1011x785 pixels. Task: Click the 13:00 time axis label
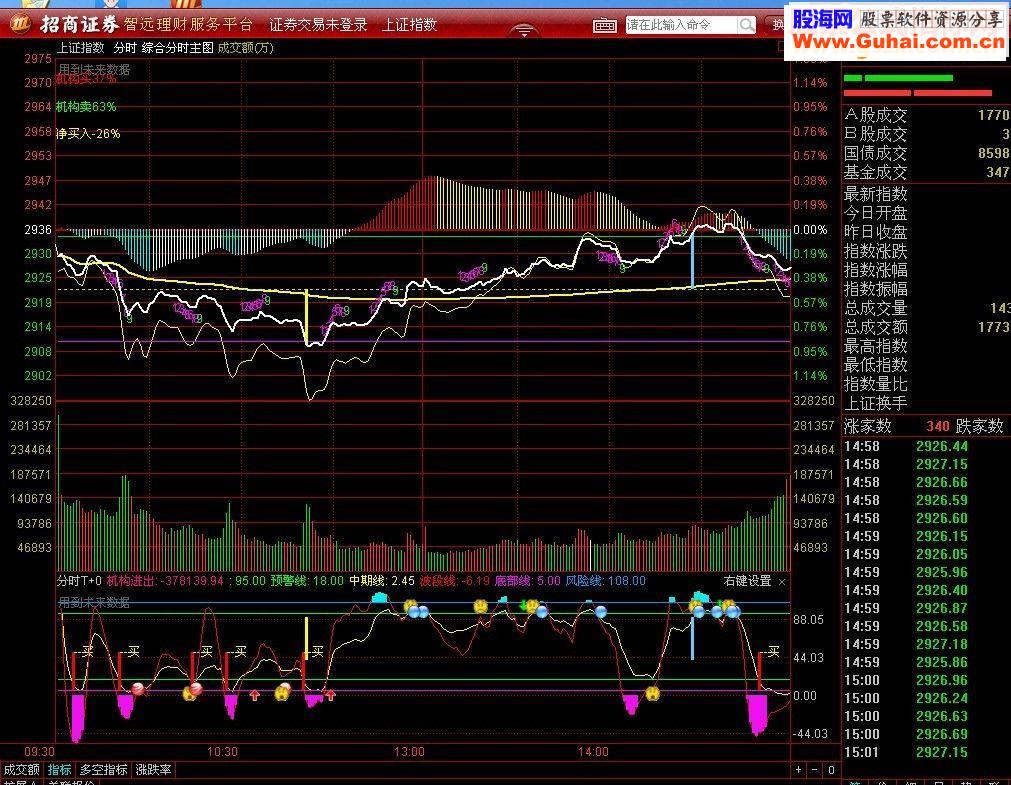[x=409, y=751]
